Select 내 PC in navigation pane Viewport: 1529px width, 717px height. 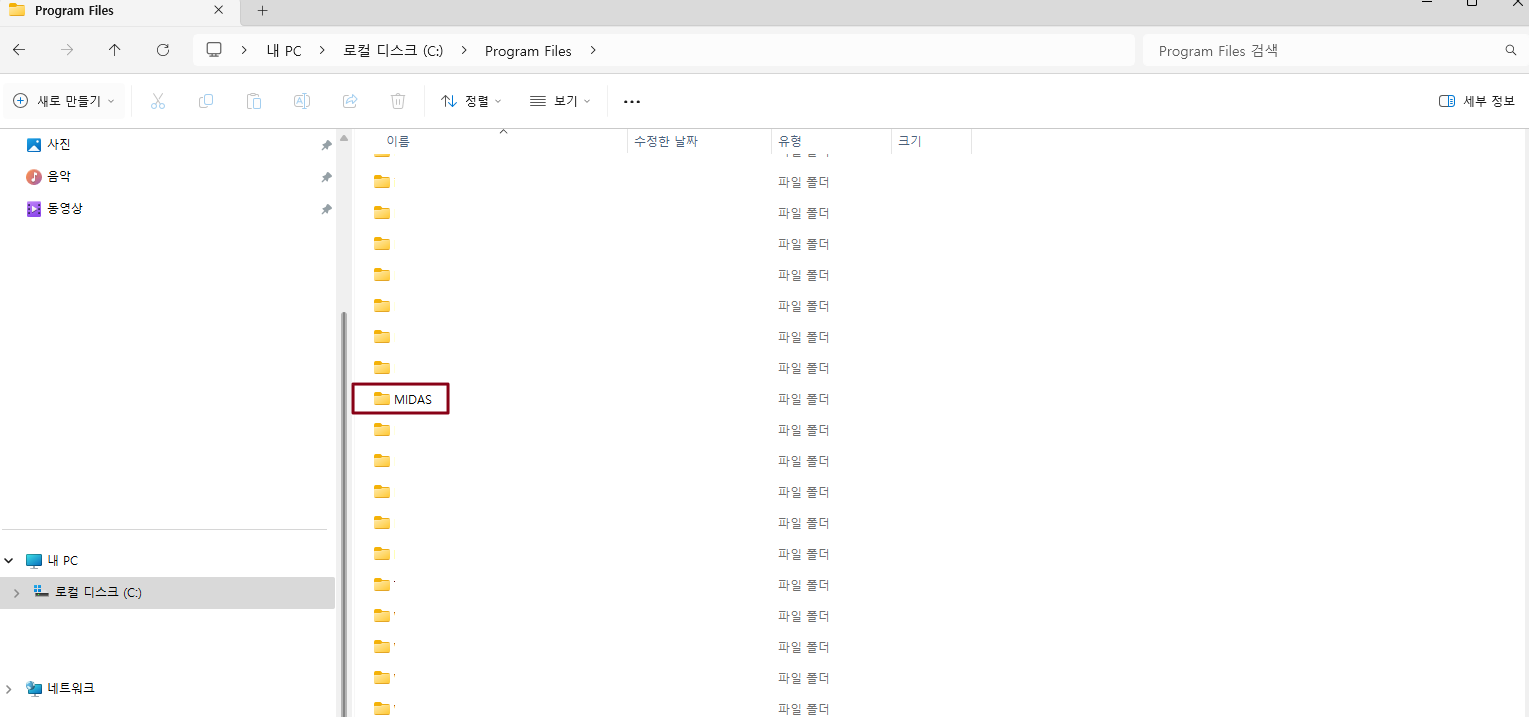coord(63,561)
